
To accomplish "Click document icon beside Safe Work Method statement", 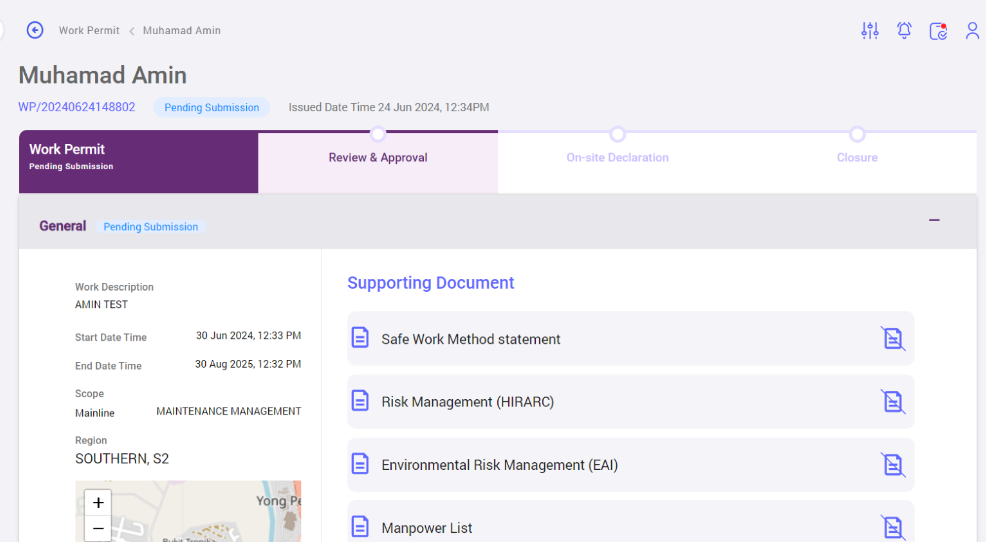I will pos(360,338).
